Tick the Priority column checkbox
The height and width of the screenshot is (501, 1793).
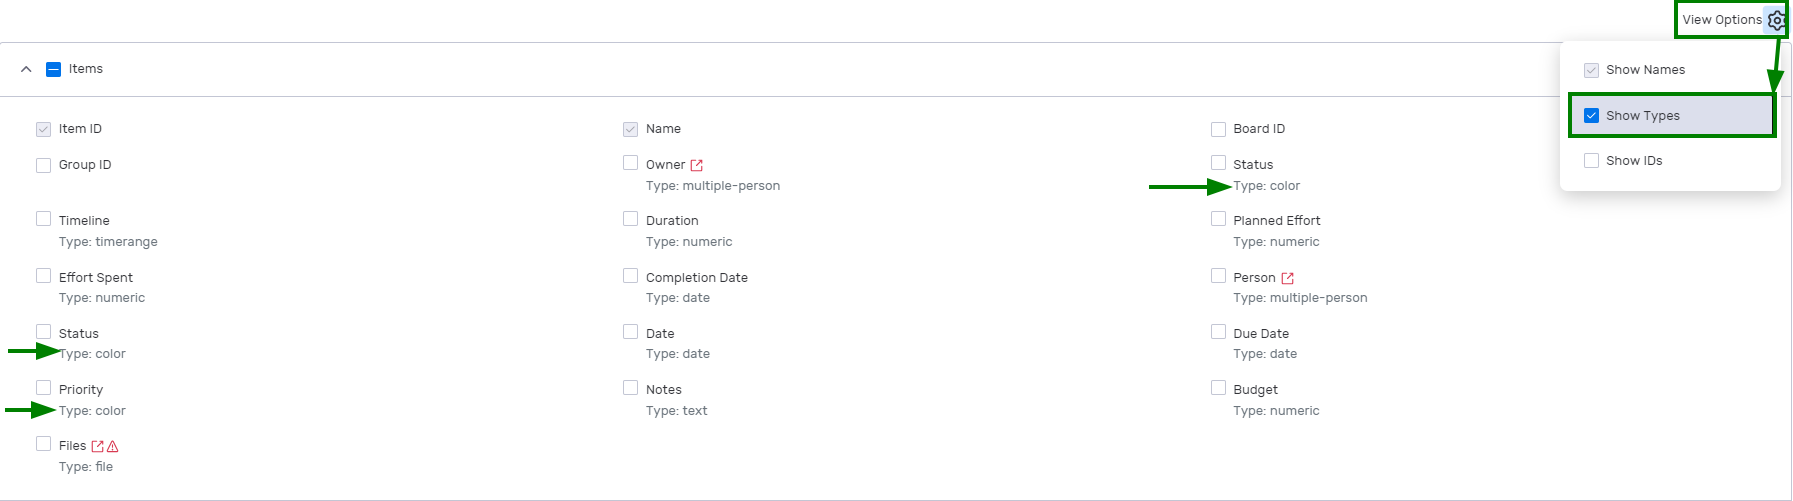43,388
